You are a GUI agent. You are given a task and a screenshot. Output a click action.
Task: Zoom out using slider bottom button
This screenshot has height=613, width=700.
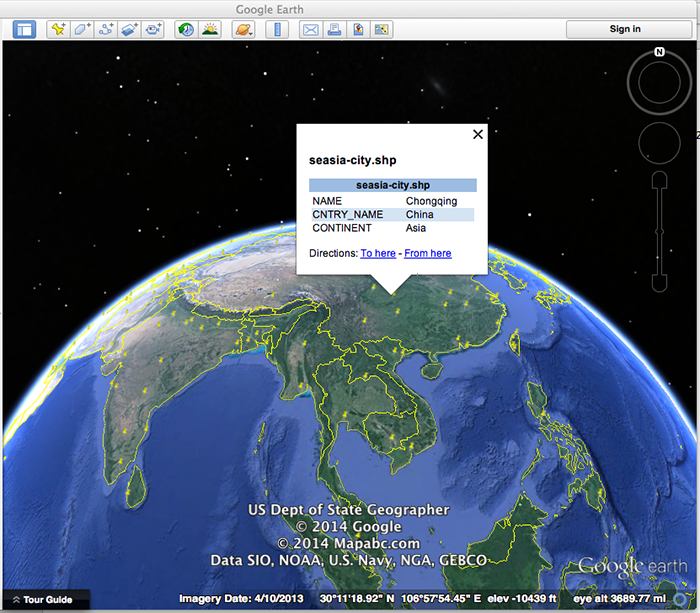pos(659,284)
